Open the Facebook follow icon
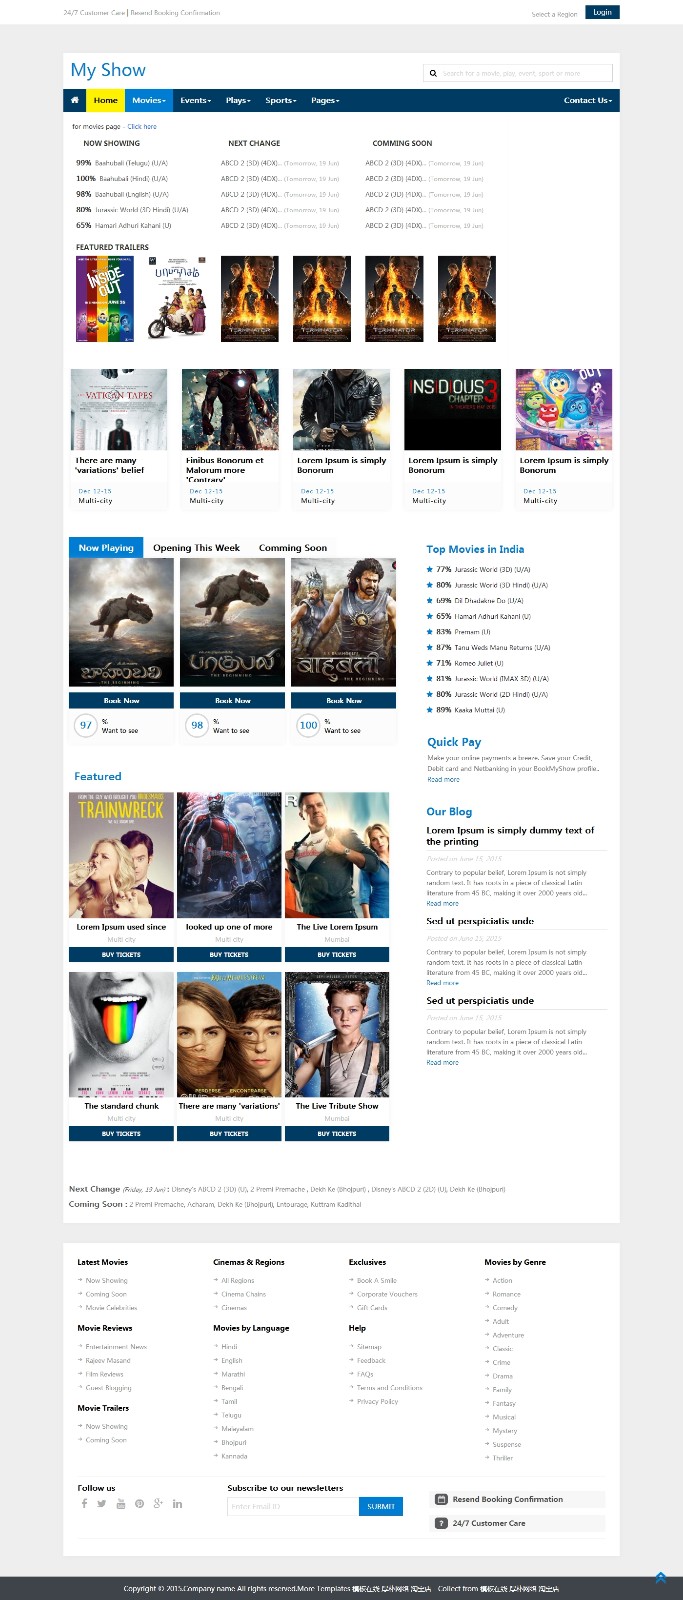Screen dimensions: 683x1600 pyautogui.click(x=84, y=1503)
